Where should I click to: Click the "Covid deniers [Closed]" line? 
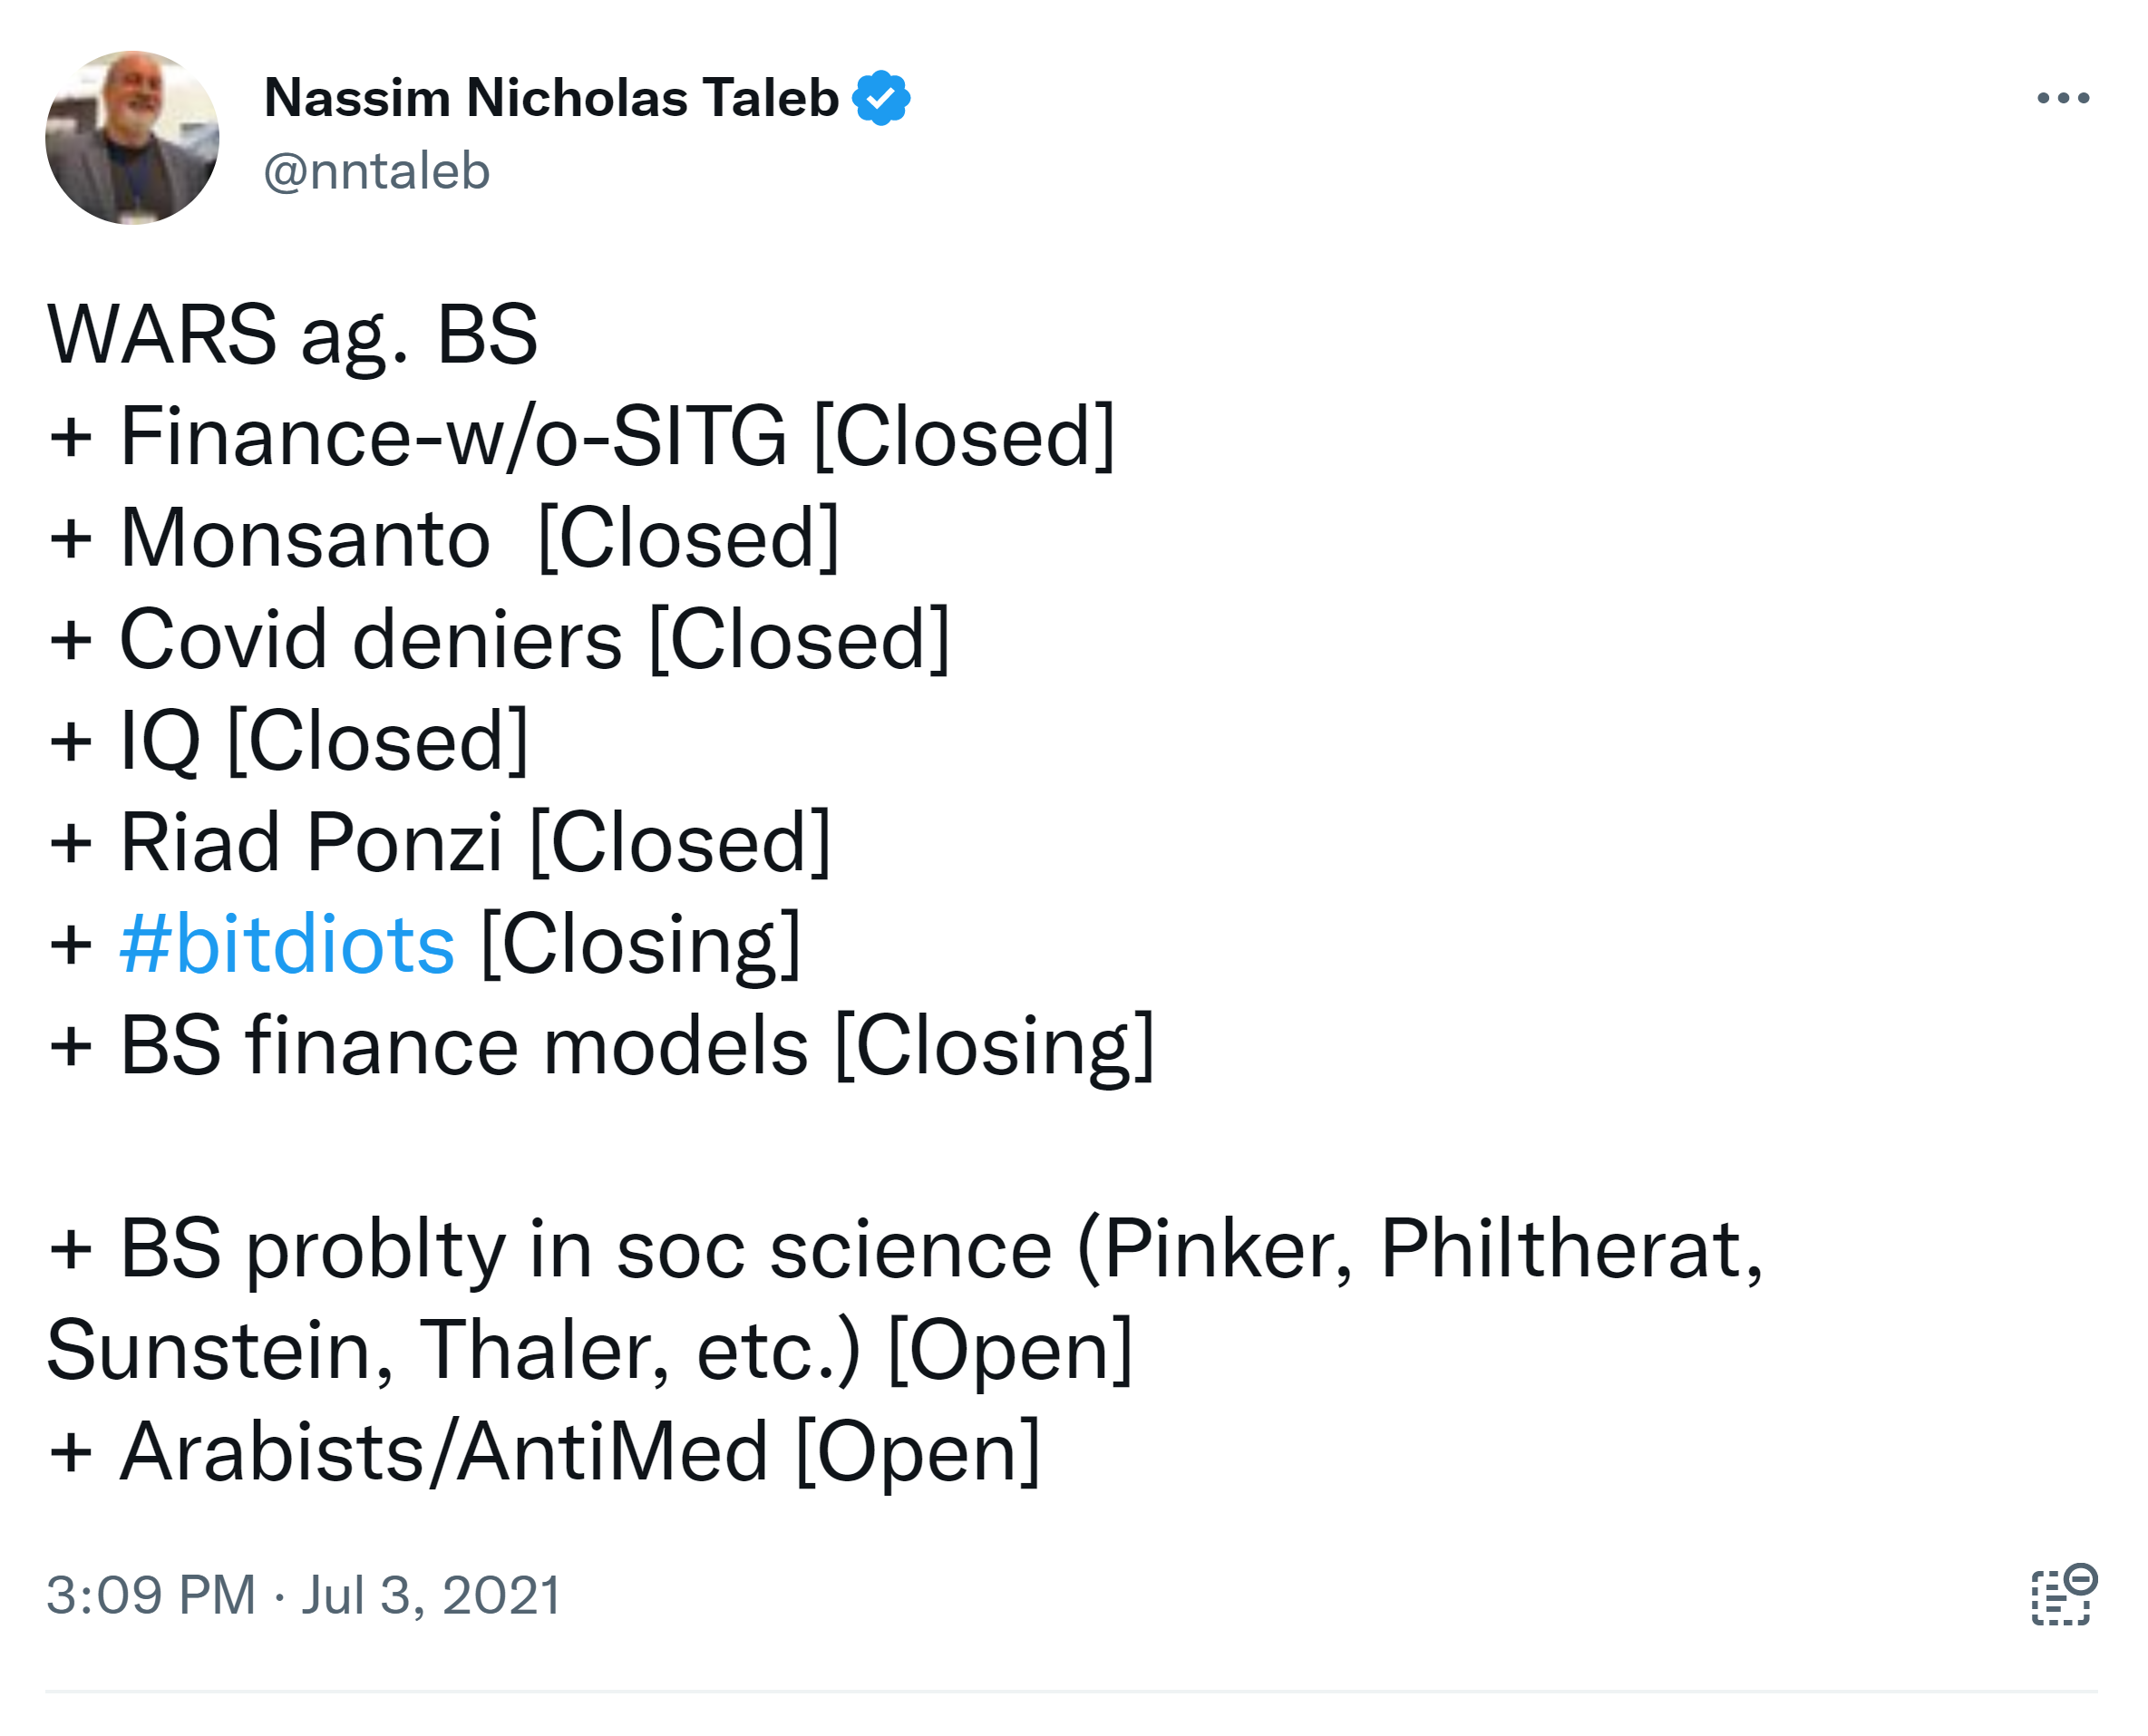coord(534,640)
